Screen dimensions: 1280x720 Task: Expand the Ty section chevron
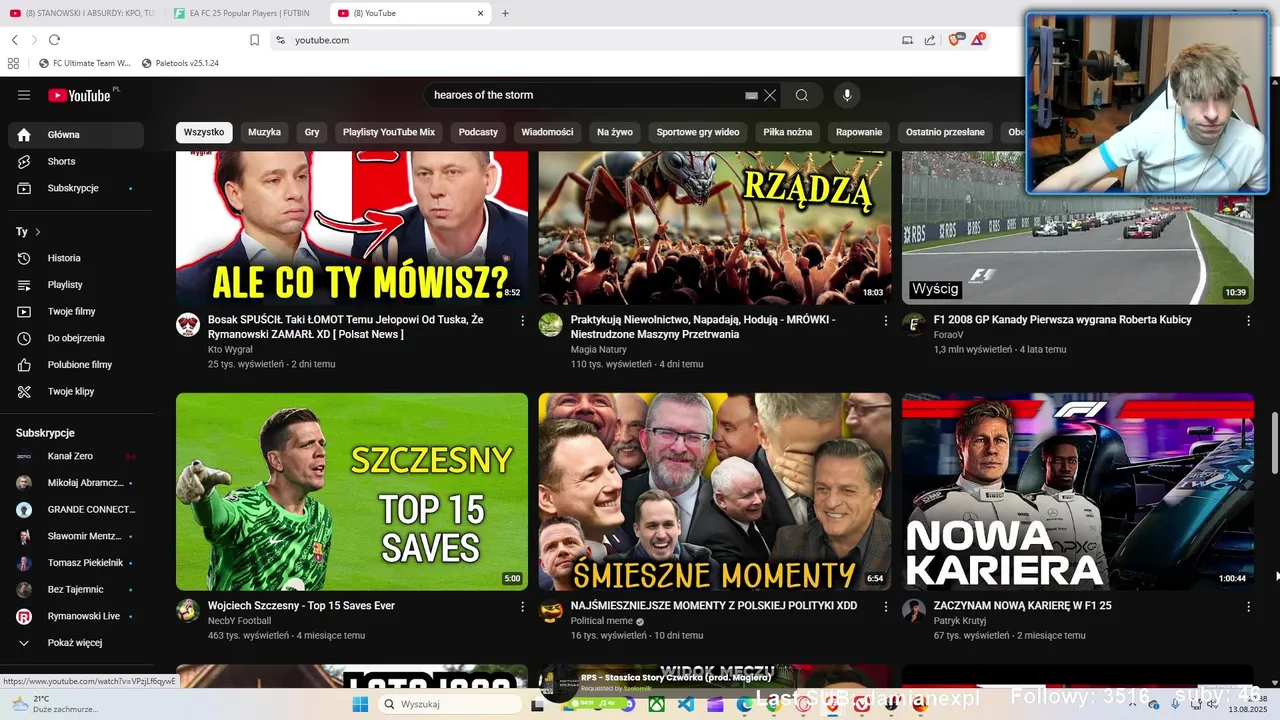[x=38, y=232]
